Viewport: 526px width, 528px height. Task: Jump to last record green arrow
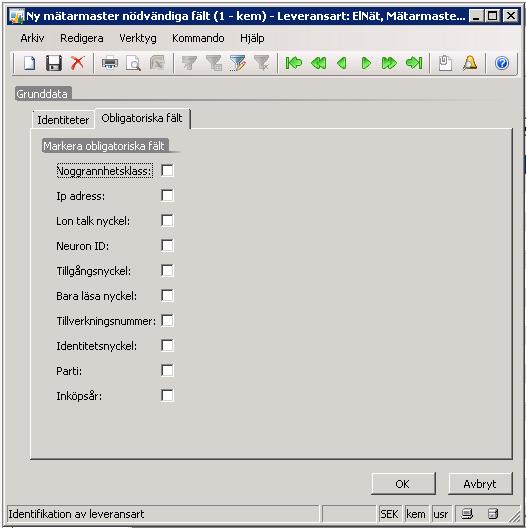coord(414,63)
